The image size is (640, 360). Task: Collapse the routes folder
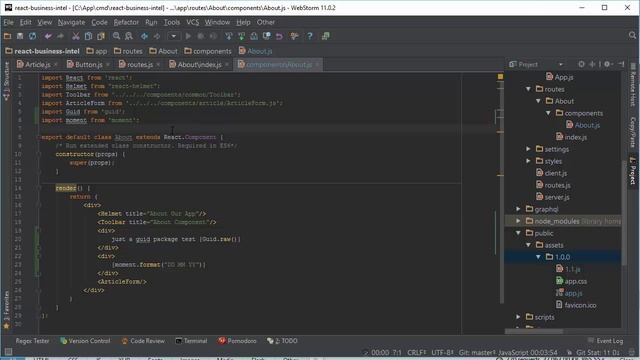tap(529, 89)
